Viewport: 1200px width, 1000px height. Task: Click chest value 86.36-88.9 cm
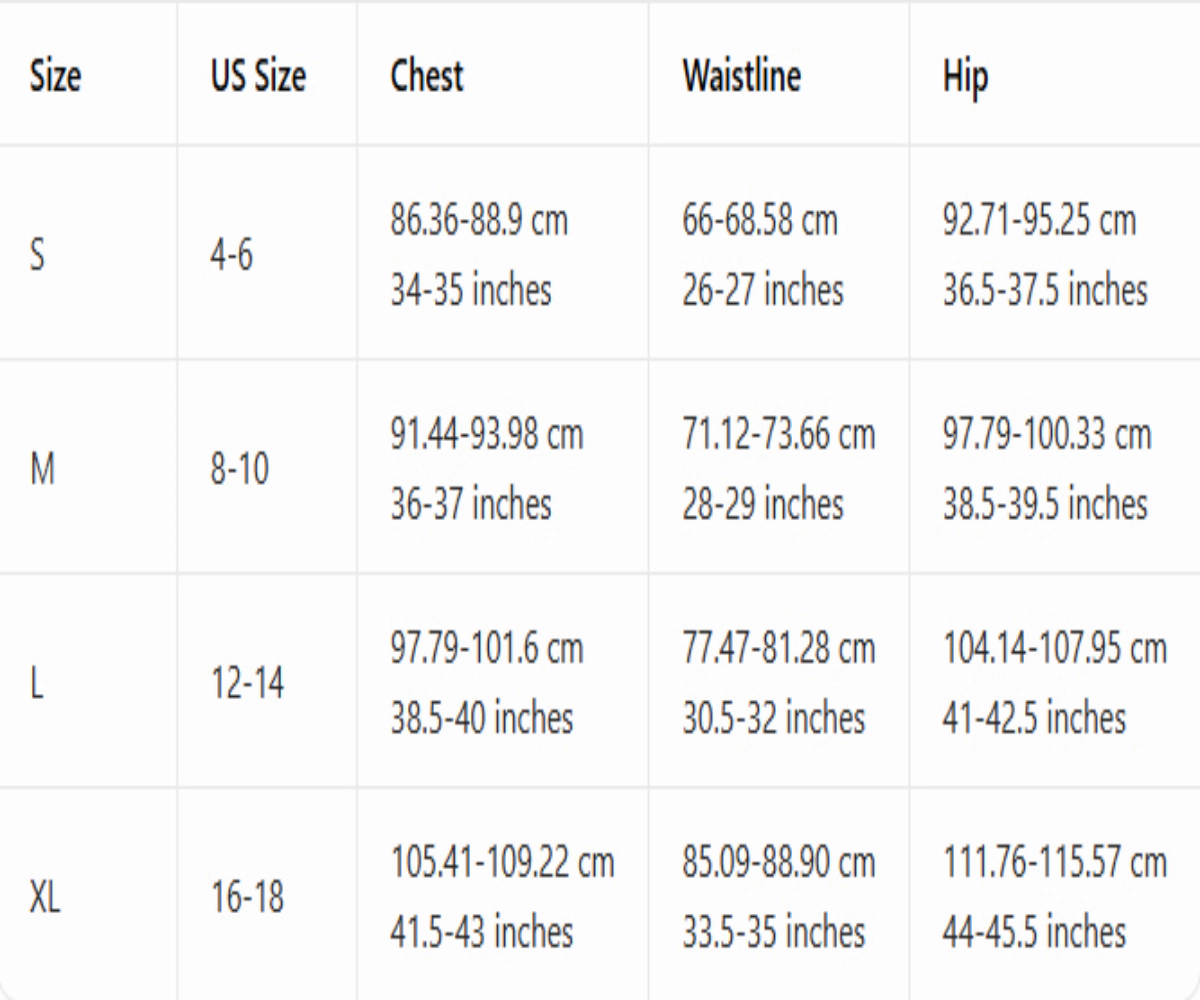pos(479,220)
